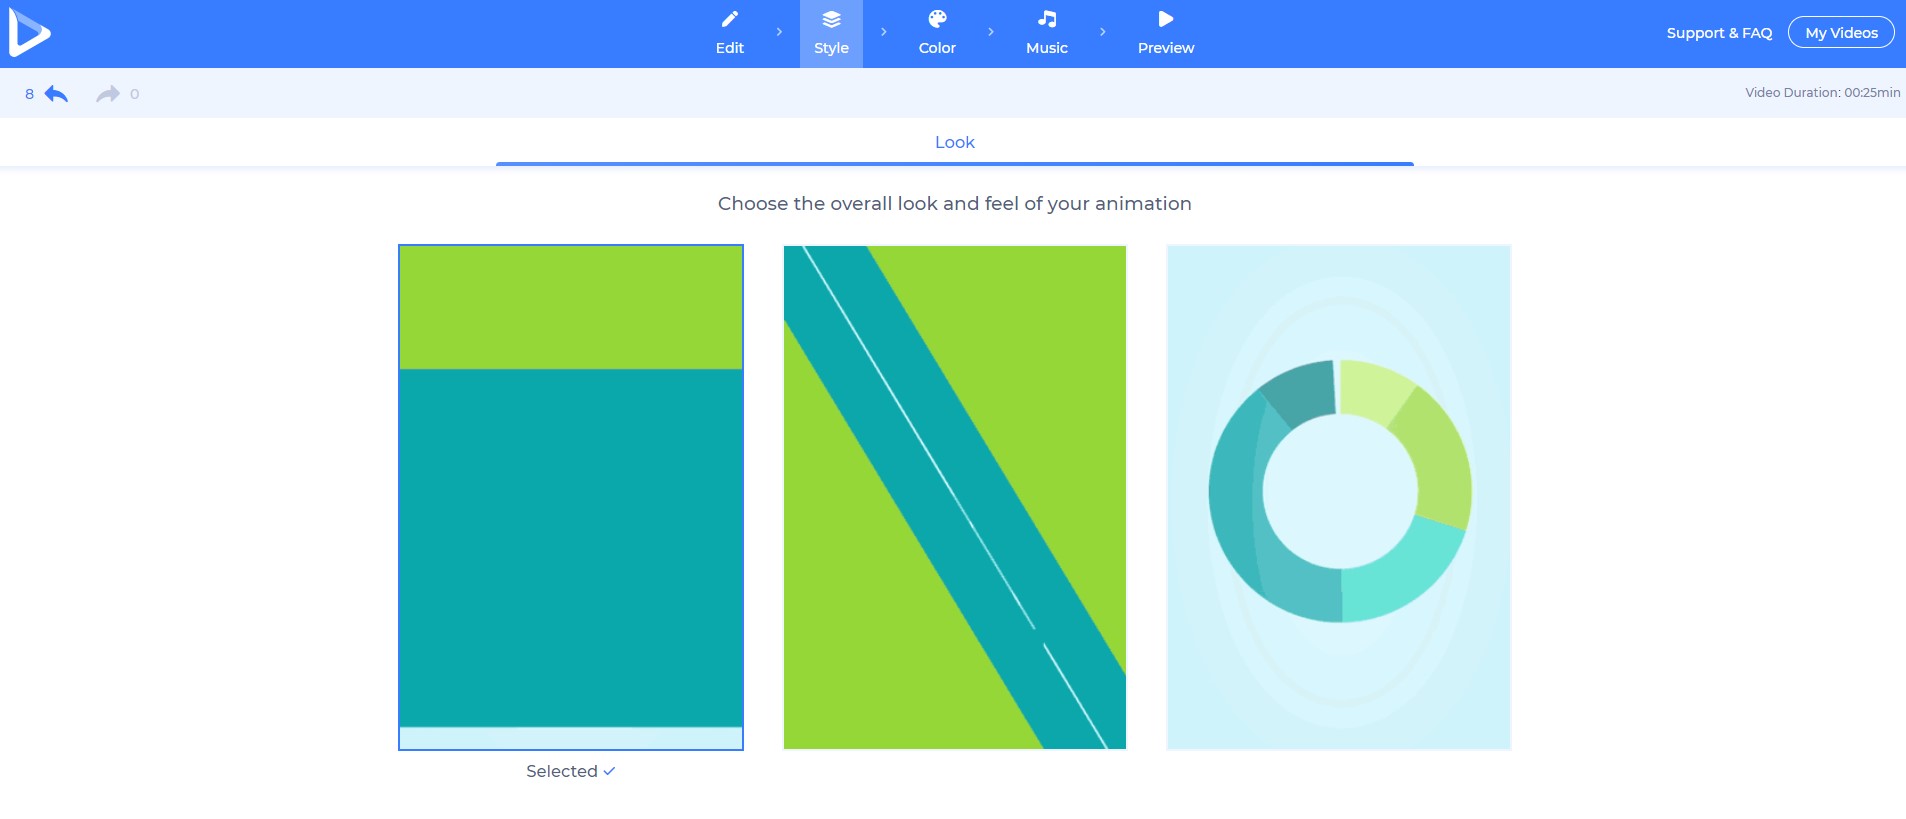Screen dimensions: 1906x819
Task: Click chevron between Color and Music
Action: (x=990, y=33)
